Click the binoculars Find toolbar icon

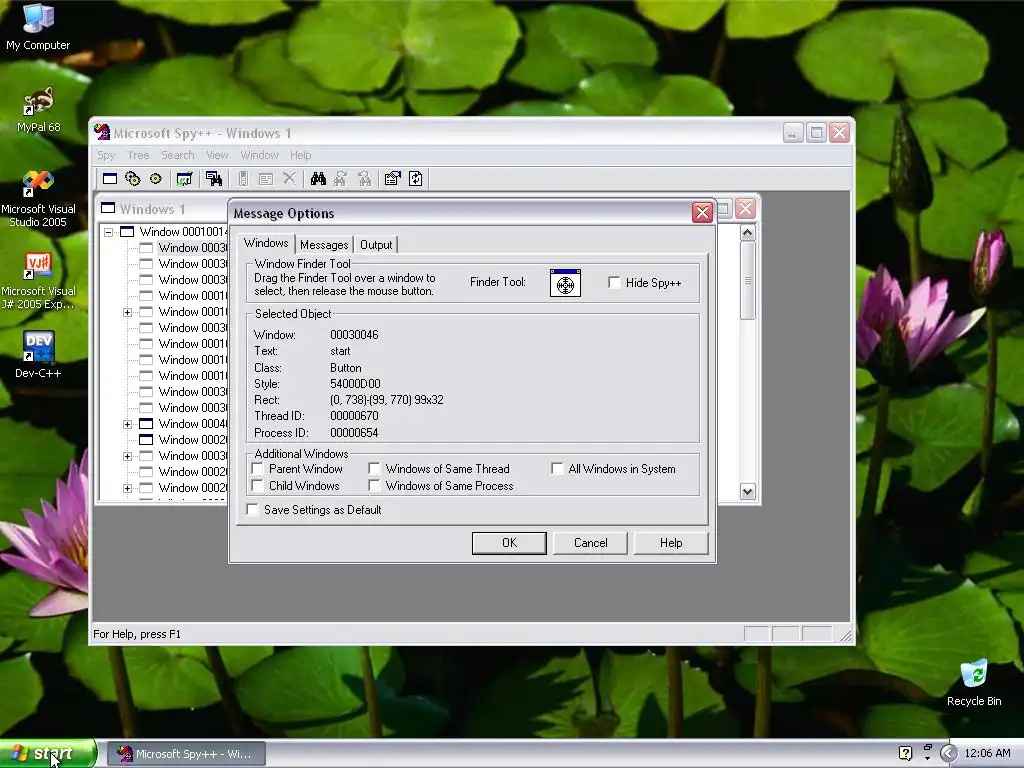318,179
